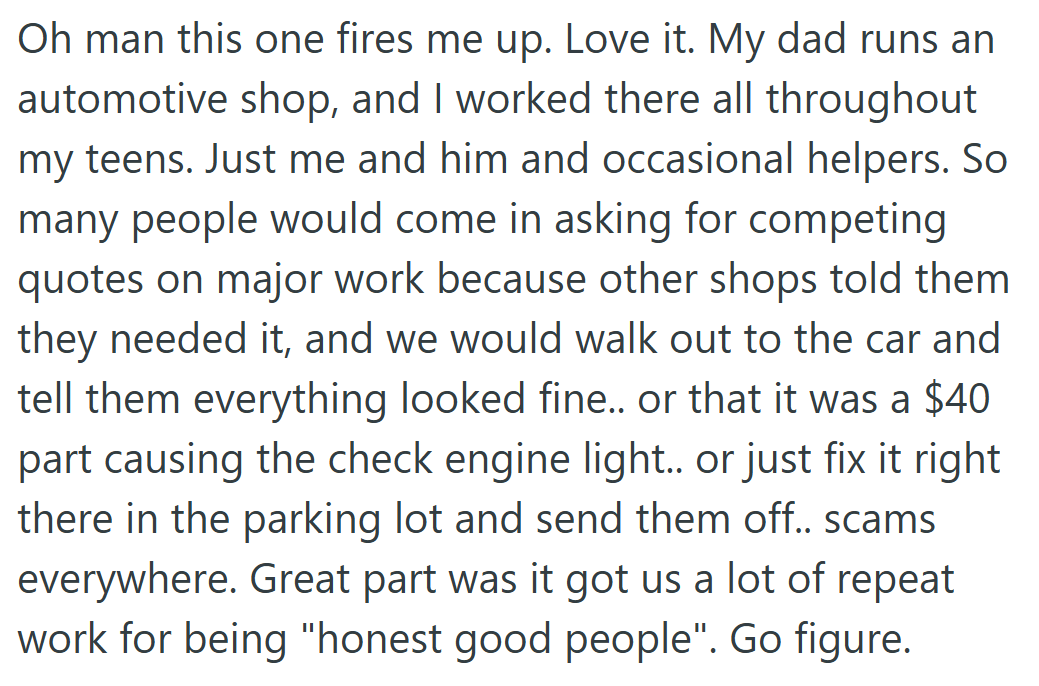The width and height of the screenshot is (1039, 686).
Task: Click the phrase "major work"
Action: (x=299, y=281)
